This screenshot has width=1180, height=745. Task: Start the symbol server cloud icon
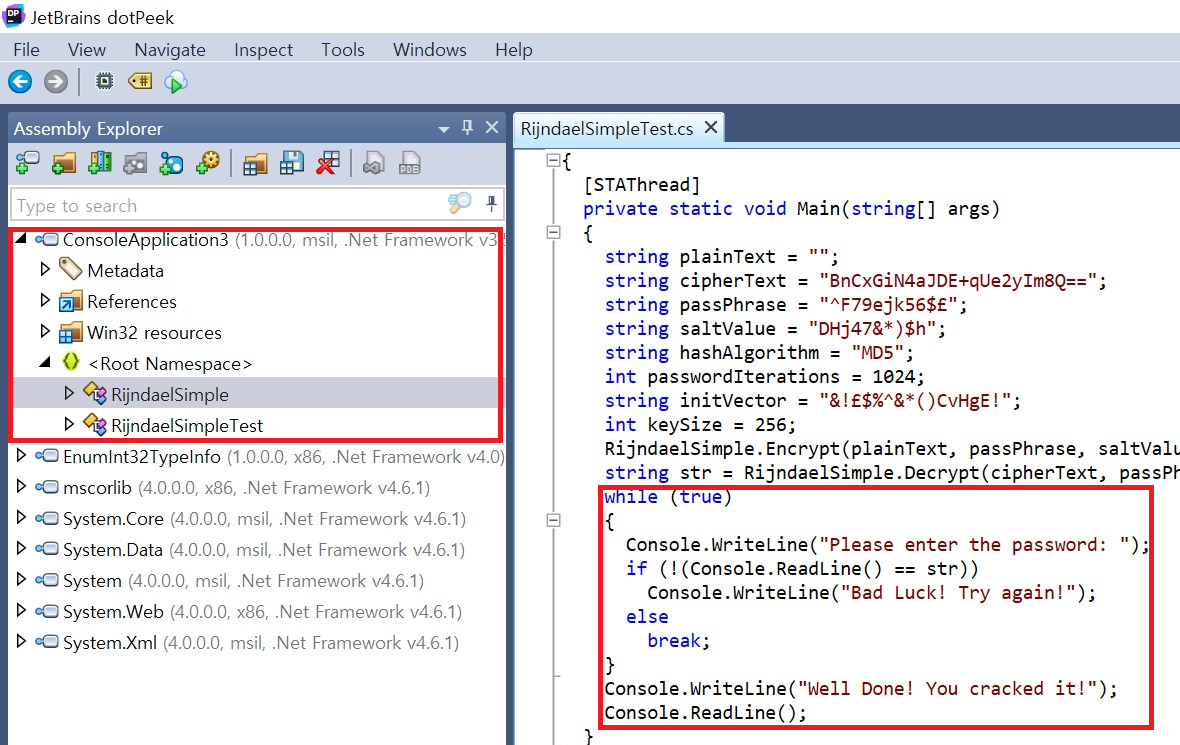(x=175, y=81)
